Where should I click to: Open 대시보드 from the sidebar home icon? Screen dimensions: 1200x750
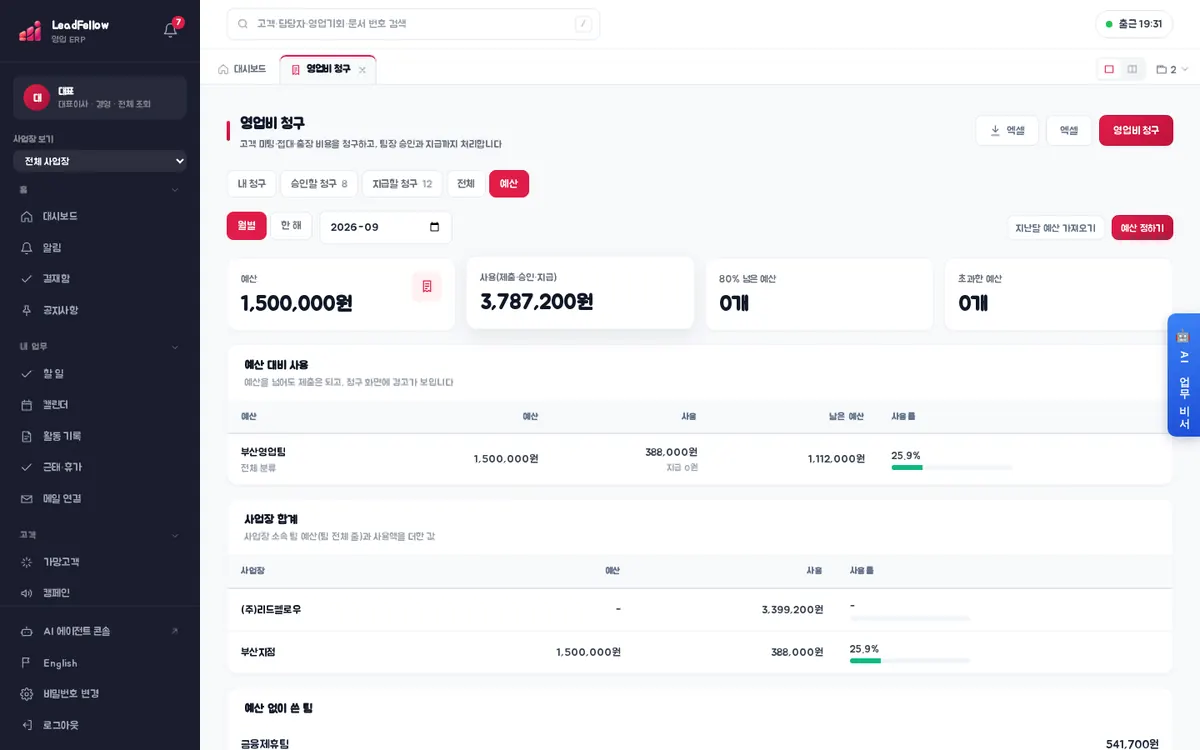(x=27, y=216)
